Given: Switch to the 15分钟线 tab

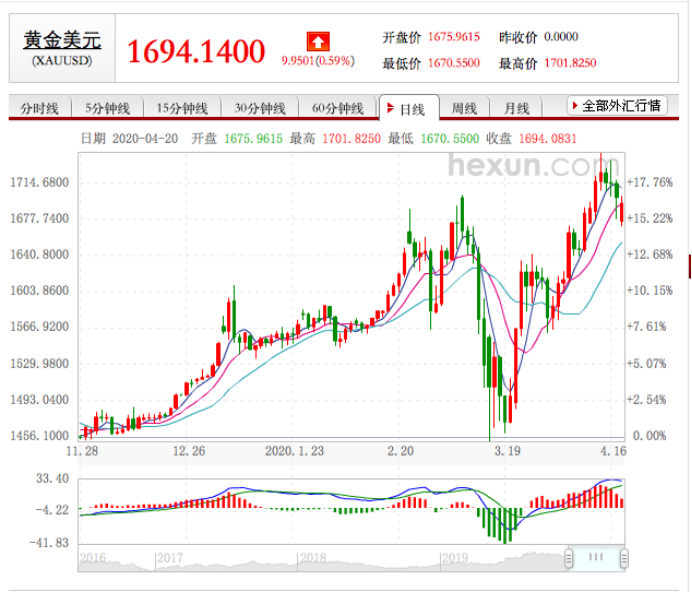Looking at the screenshot, I should pos(182,108).
